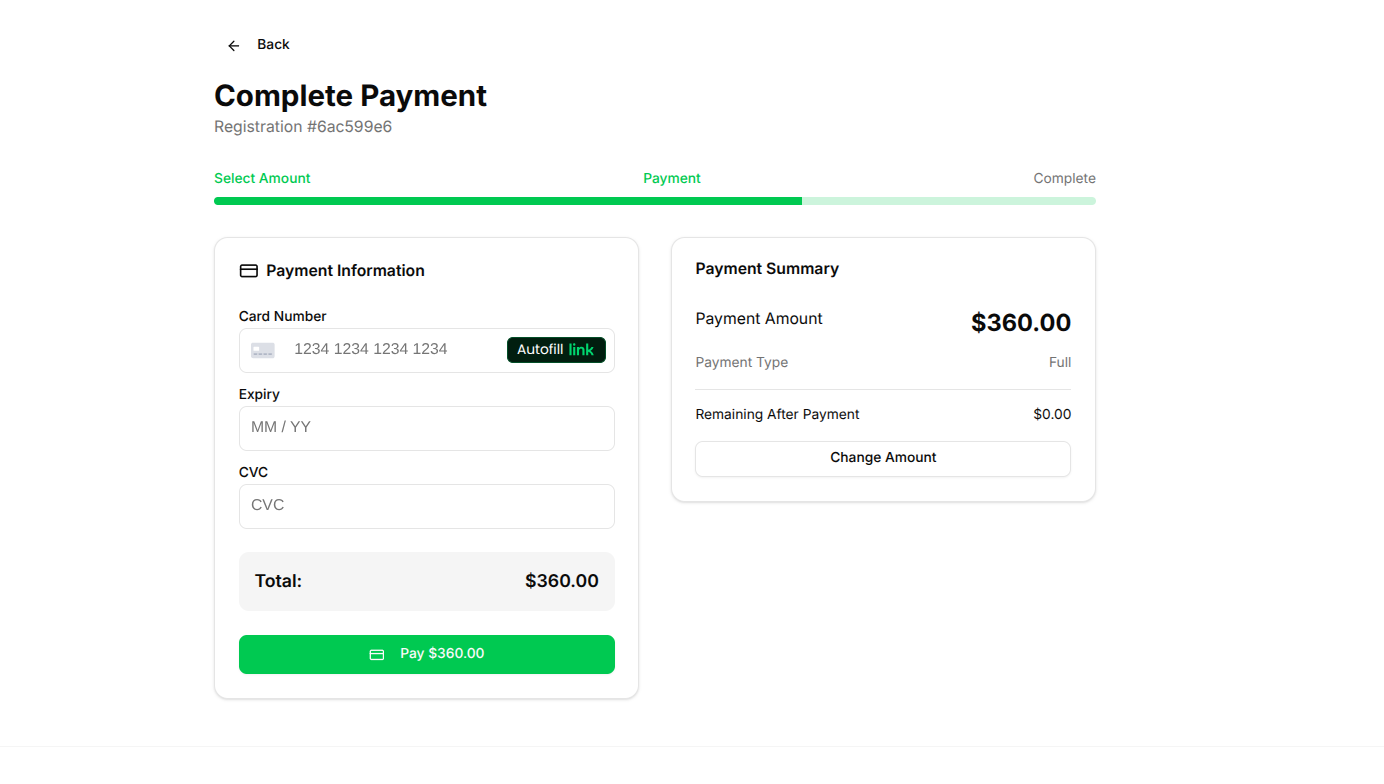Select the Select Amount step label

click(262, 178)
